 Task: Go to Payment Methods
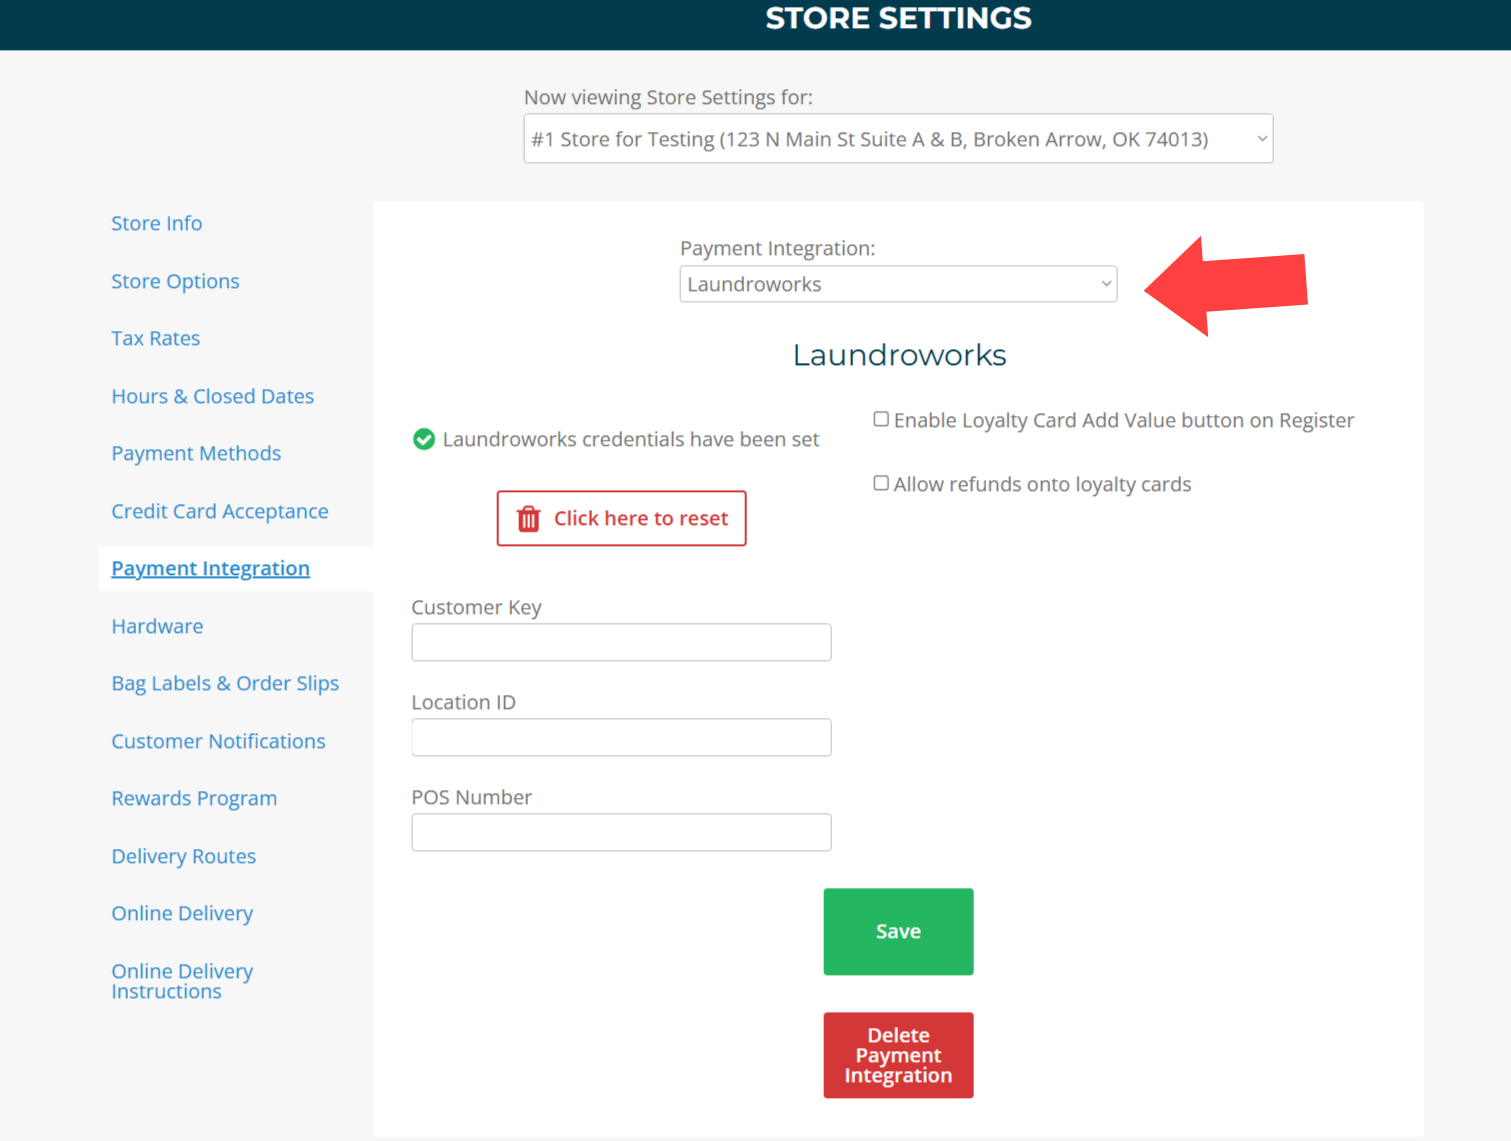click(x=196, y=453)
